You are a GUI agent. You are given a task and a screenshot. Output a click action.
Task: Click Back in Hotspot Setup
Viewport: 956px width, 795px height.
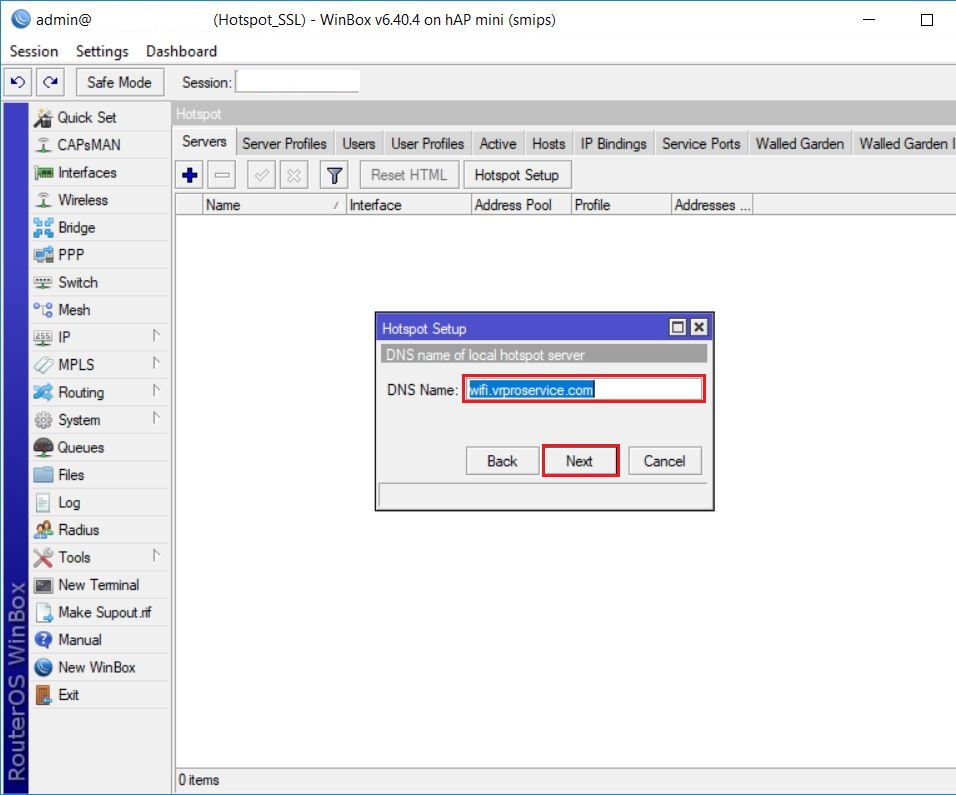(502, 461)
